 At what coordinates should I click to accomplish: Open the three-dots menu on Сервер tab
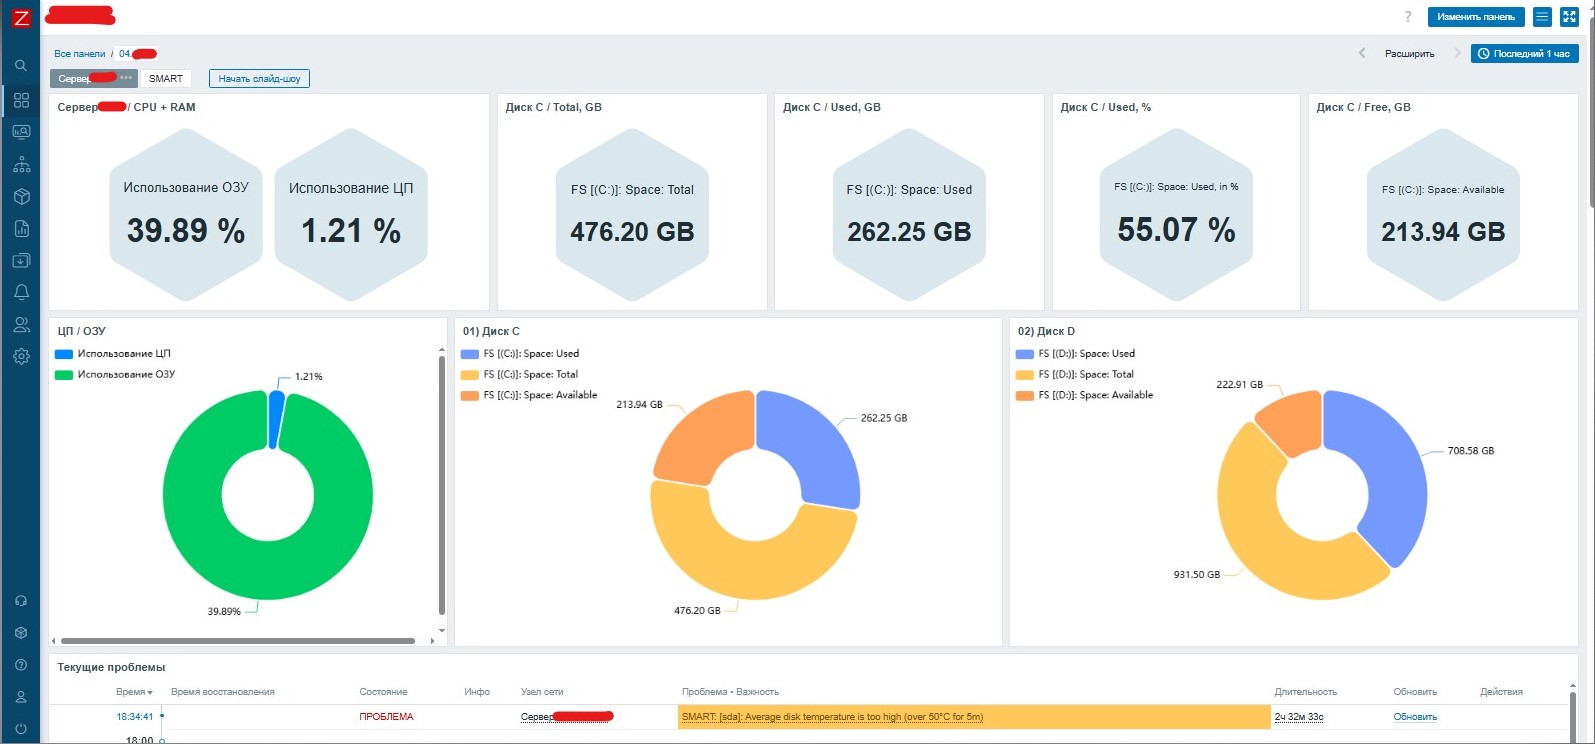click(126, 78)
